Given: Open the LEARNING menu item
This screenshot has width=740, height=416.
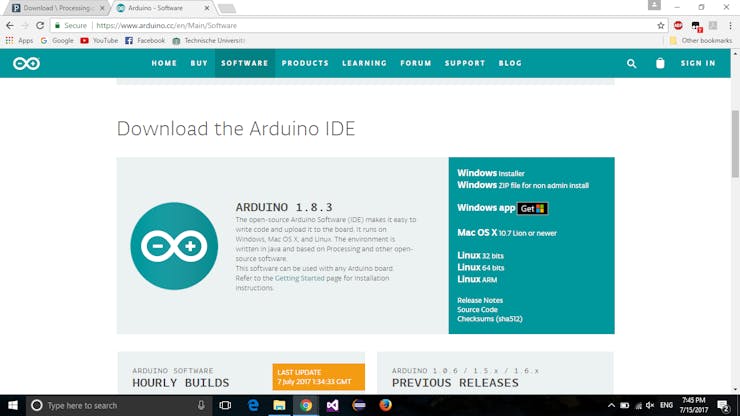Looking at the screenshot, I should (x=364, y=63).
